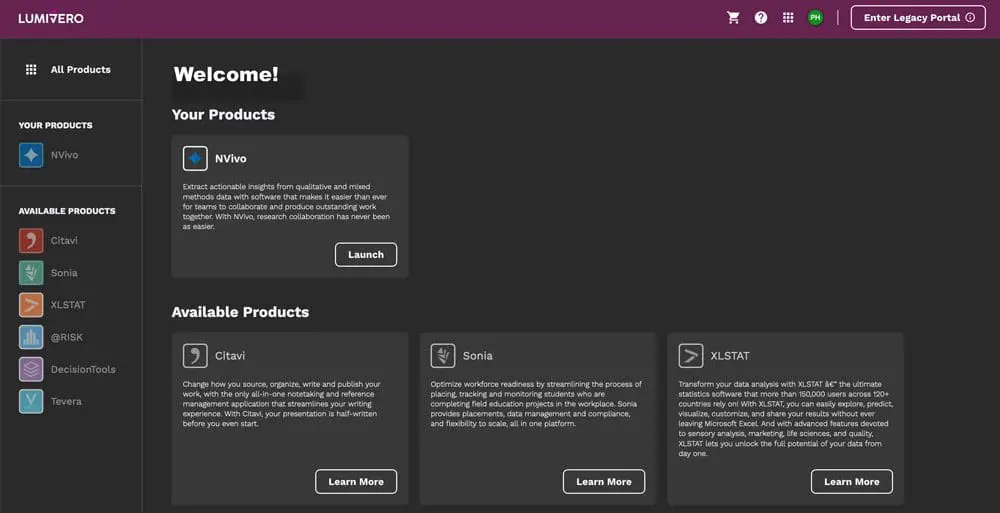Click Learn More on the XLSTAT card
The image size is (1000, 513).
pos(852,482)
